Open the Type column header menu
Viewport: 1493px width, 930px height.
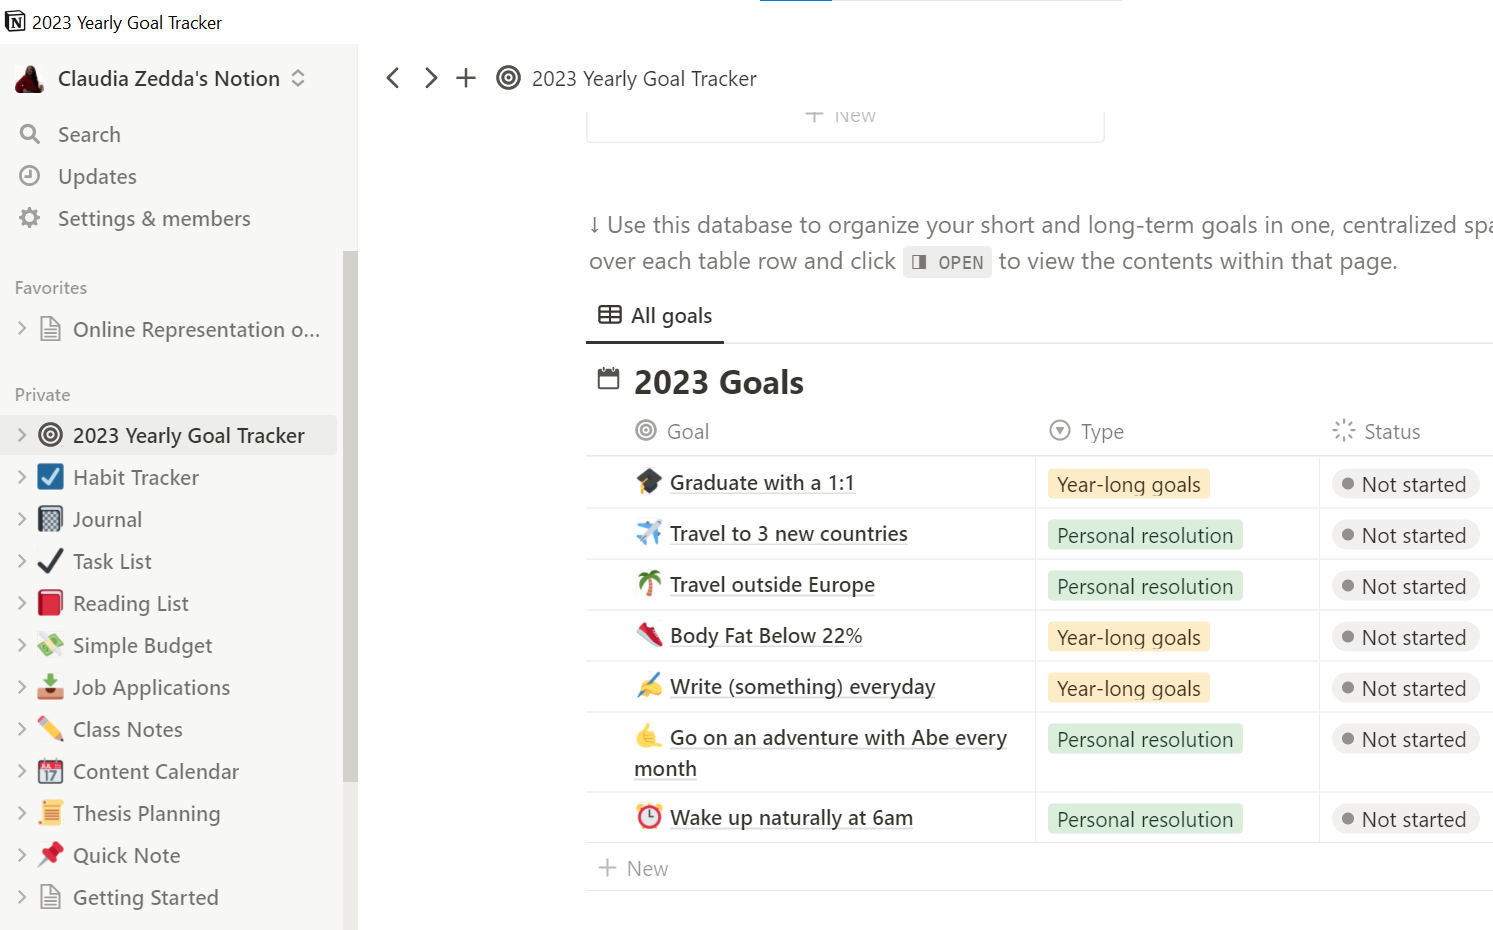tap(1087, 431)
